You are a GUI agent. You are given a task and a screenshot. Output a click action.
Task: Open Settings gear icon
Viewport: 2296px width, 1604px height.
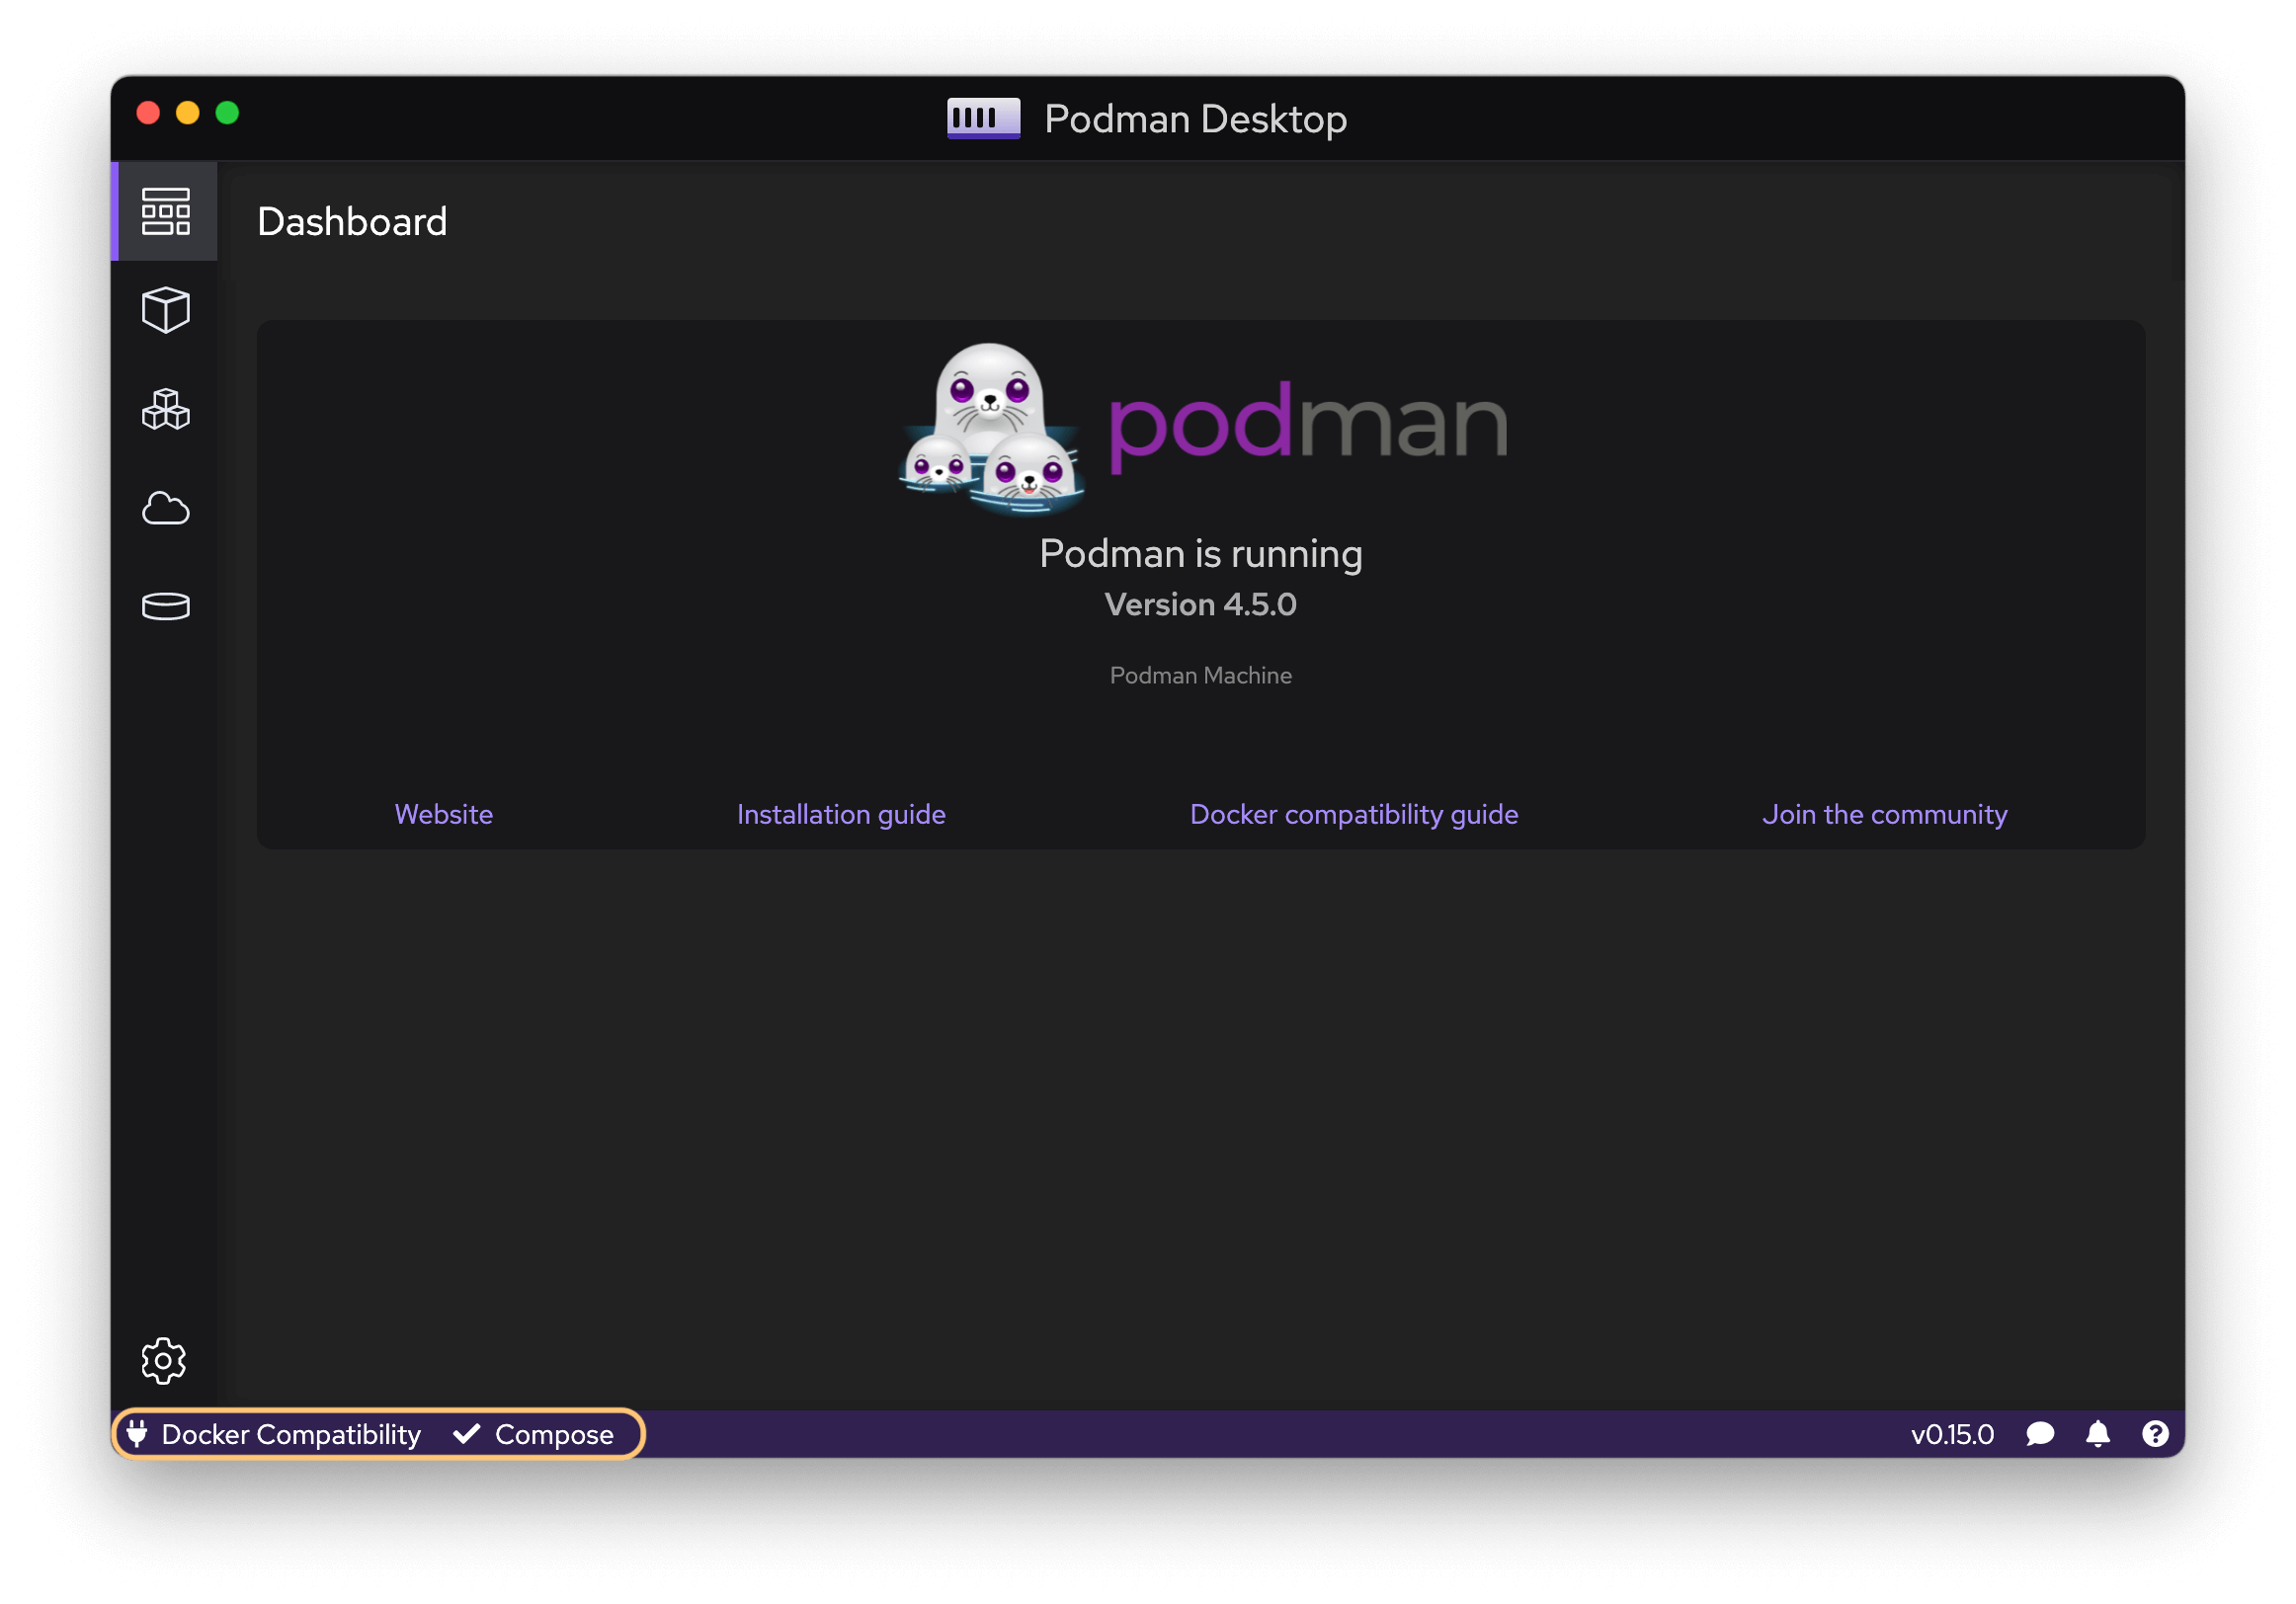point(163,1360)
